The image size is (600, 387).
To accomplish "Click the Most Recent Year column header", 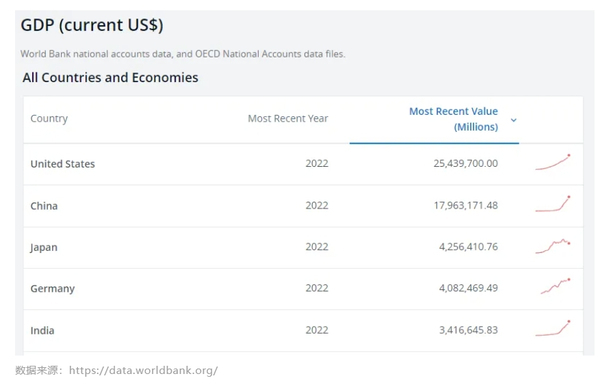I will [288, 119].
